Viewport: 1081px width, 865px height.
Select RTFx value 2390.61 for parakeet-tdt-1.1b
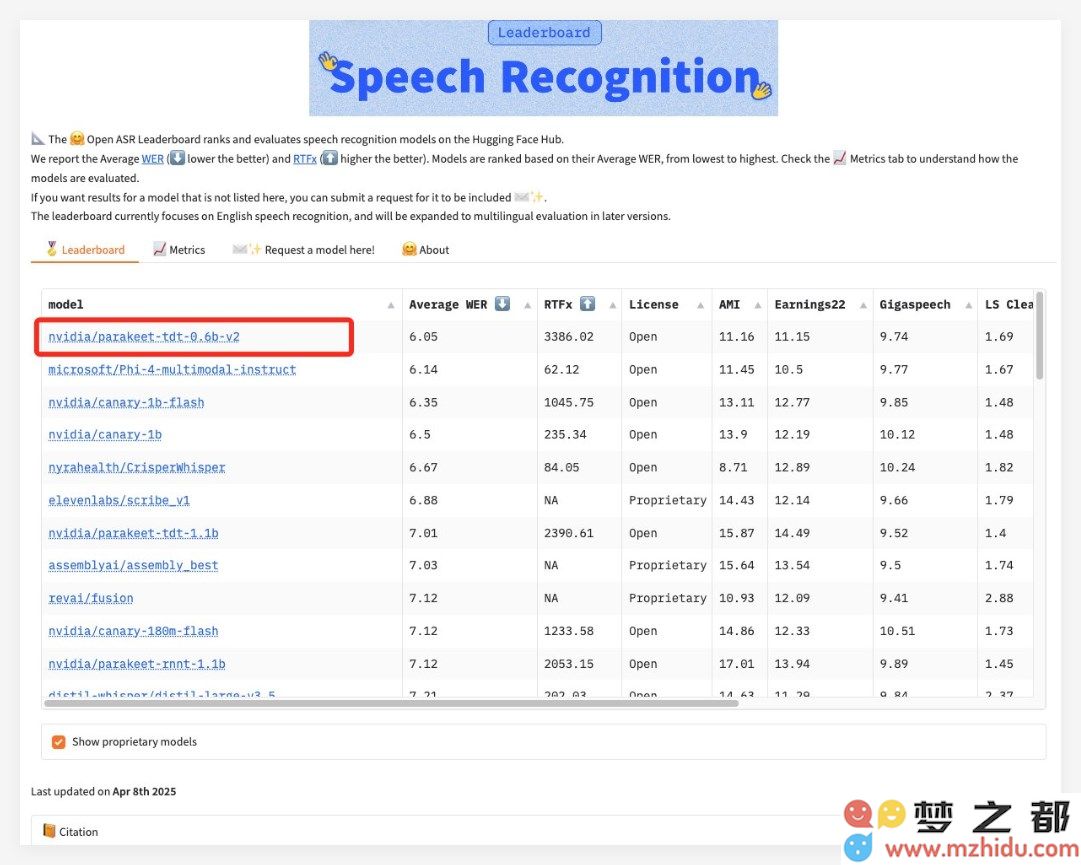click(x=569, y=533)
